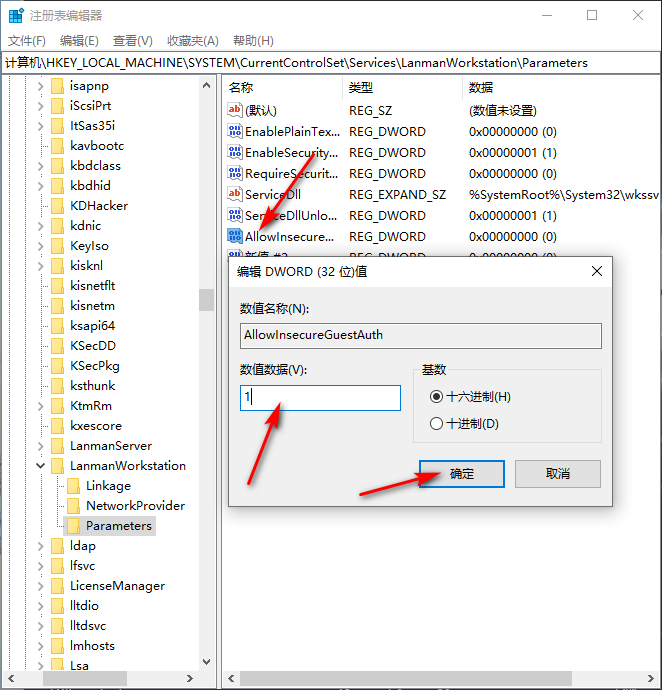The height and width of the screenshot is (690, 662).
Task: Click the Registry Editor icon in title bar
Action: click(15, 16)
